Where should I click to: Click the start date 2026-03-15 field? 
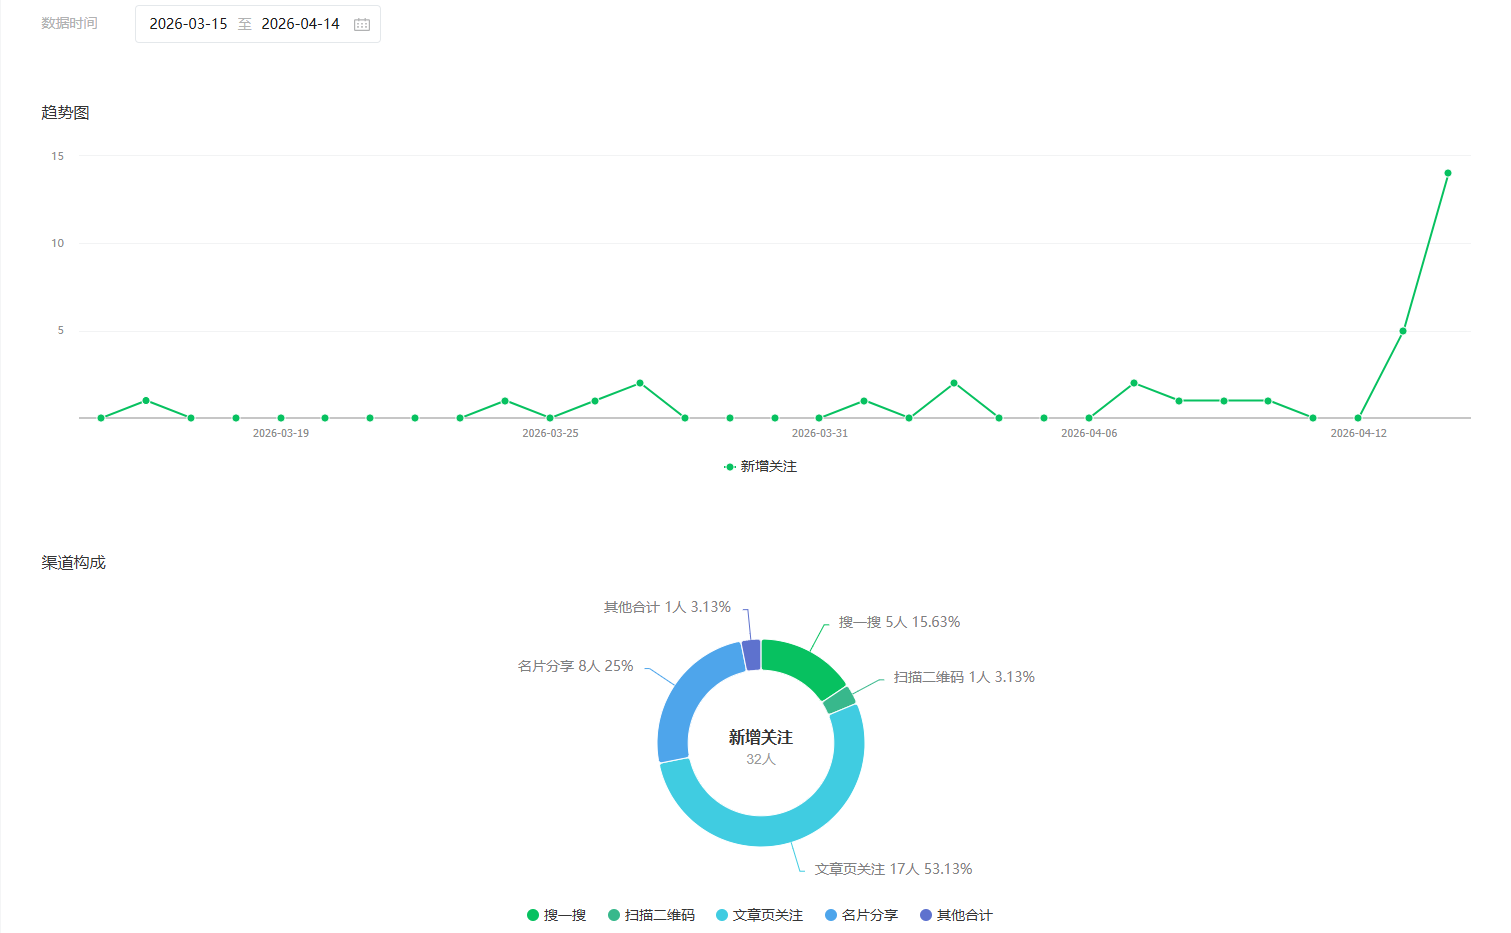pos(188,24)
